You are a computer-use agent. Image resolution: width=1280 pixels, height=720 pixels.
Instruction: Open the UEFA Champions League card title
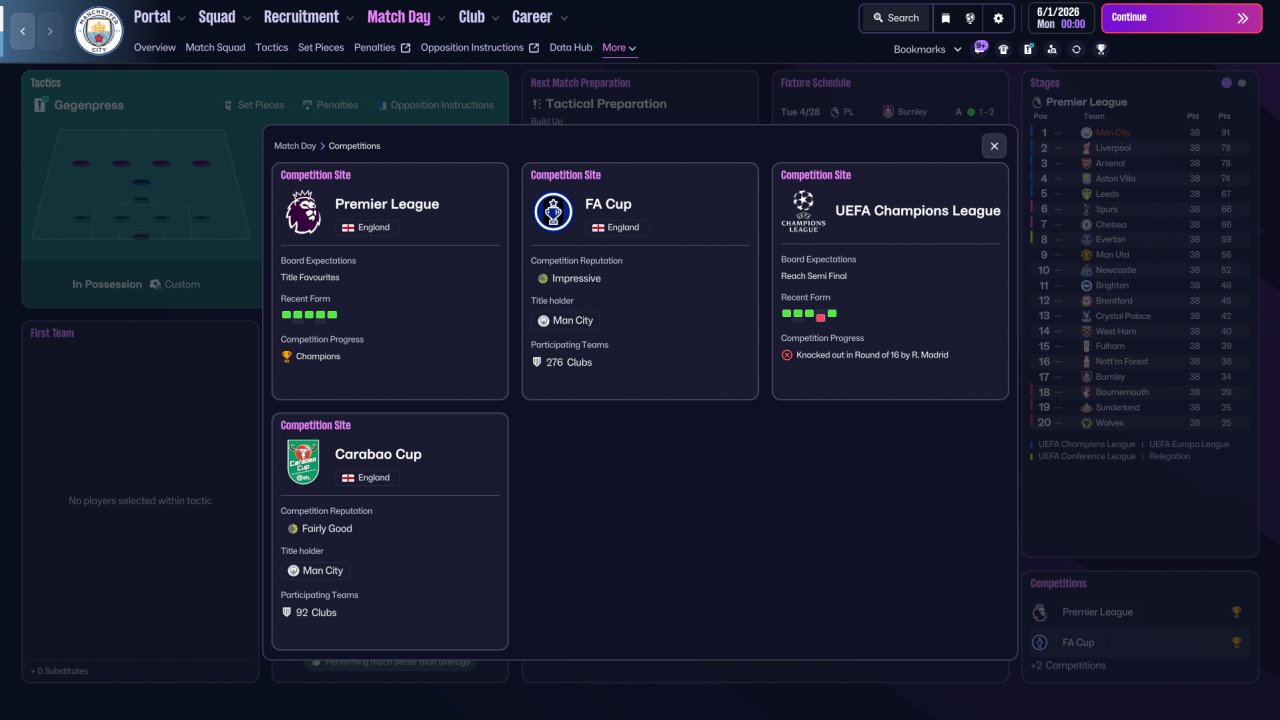coord(918,211)
